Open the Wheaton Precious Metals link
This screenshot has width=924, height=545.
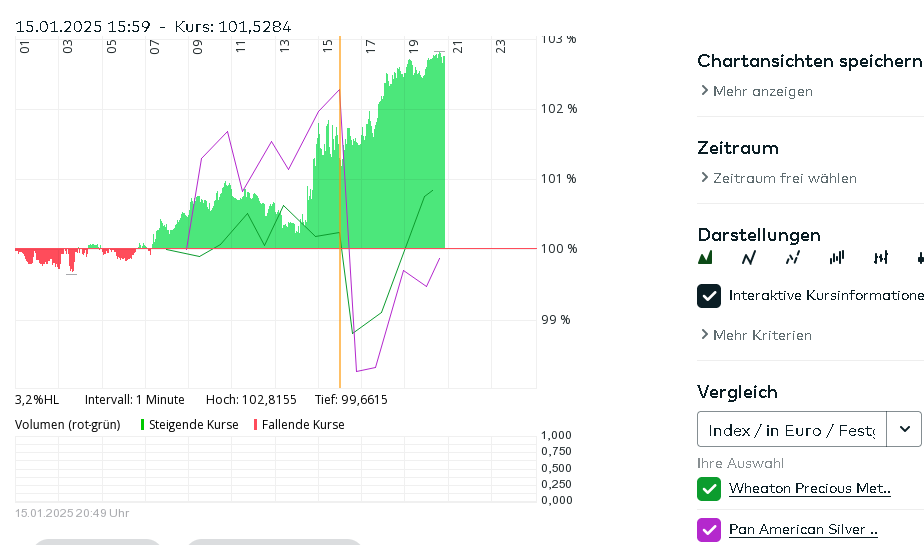click(x=809, y=489)
